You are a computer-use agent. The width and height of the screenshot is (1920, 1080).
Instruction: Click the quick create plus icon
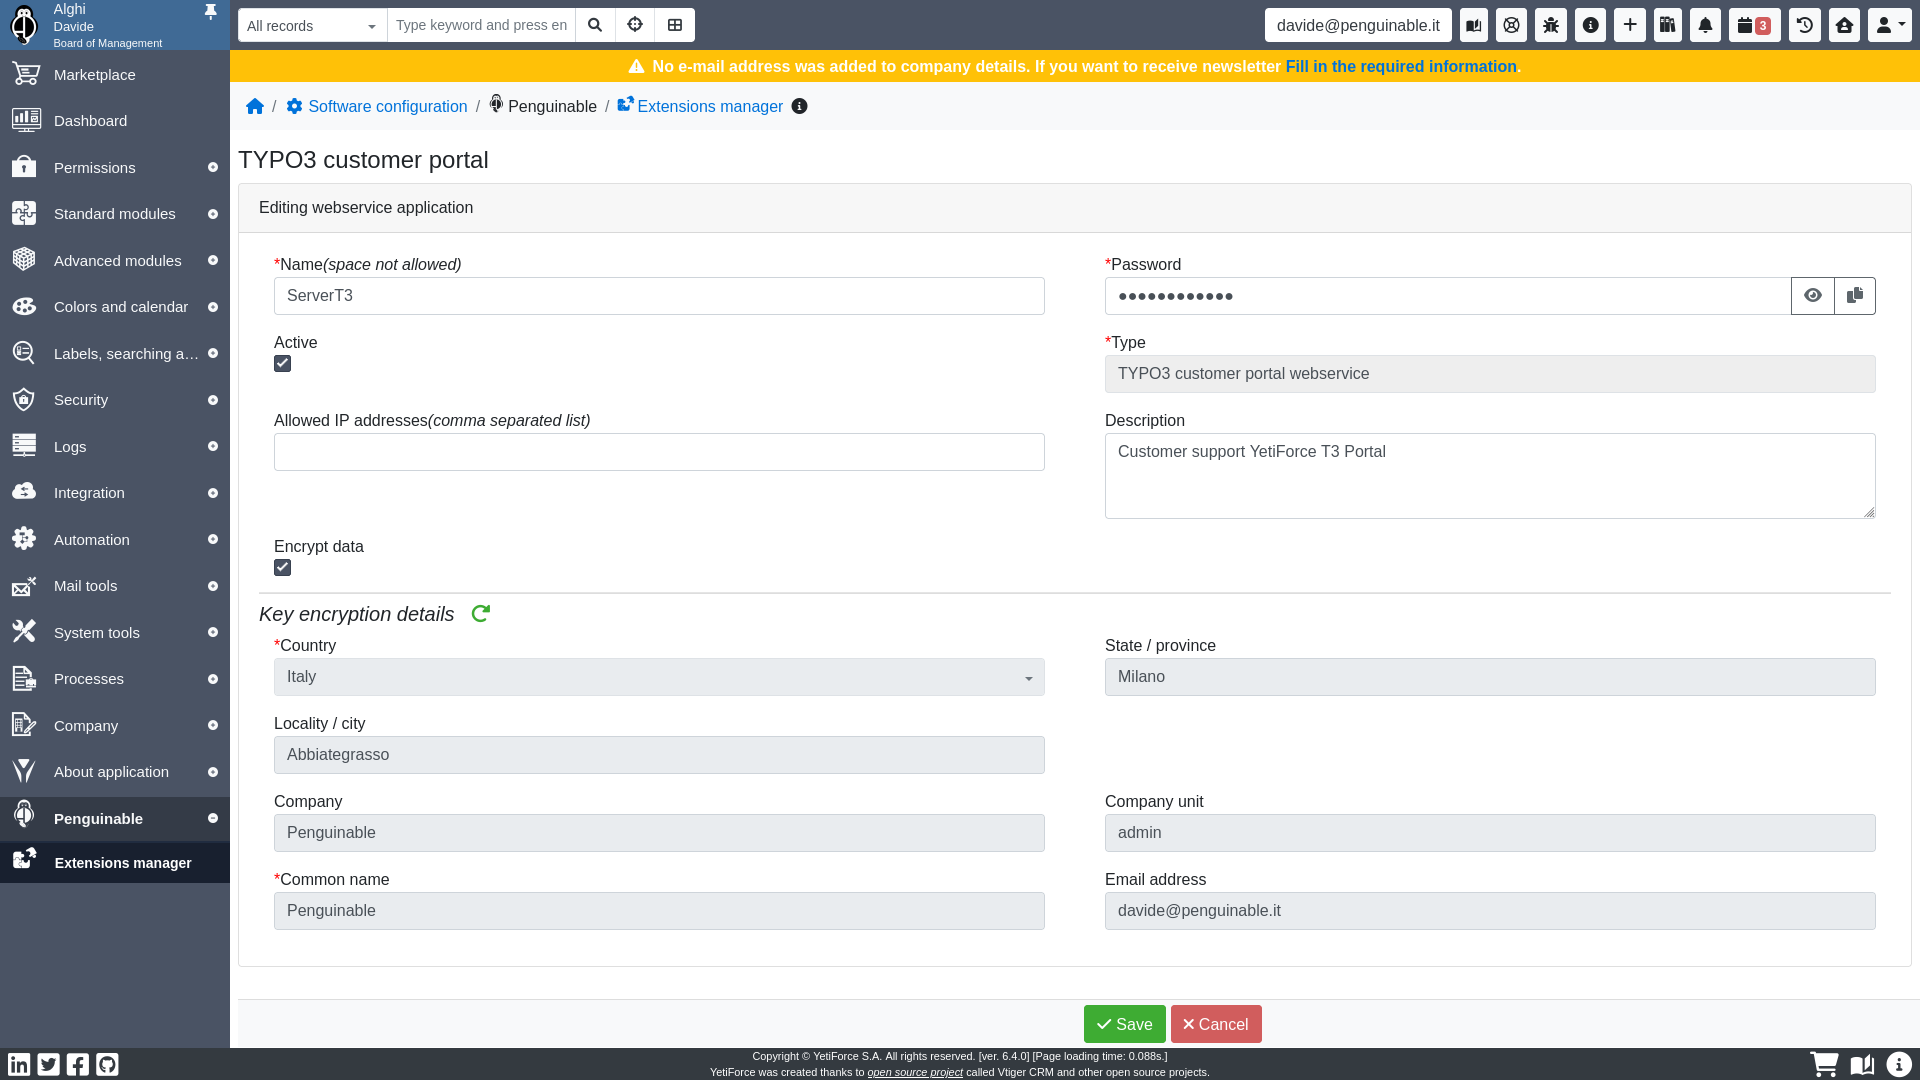[1630, 25]
